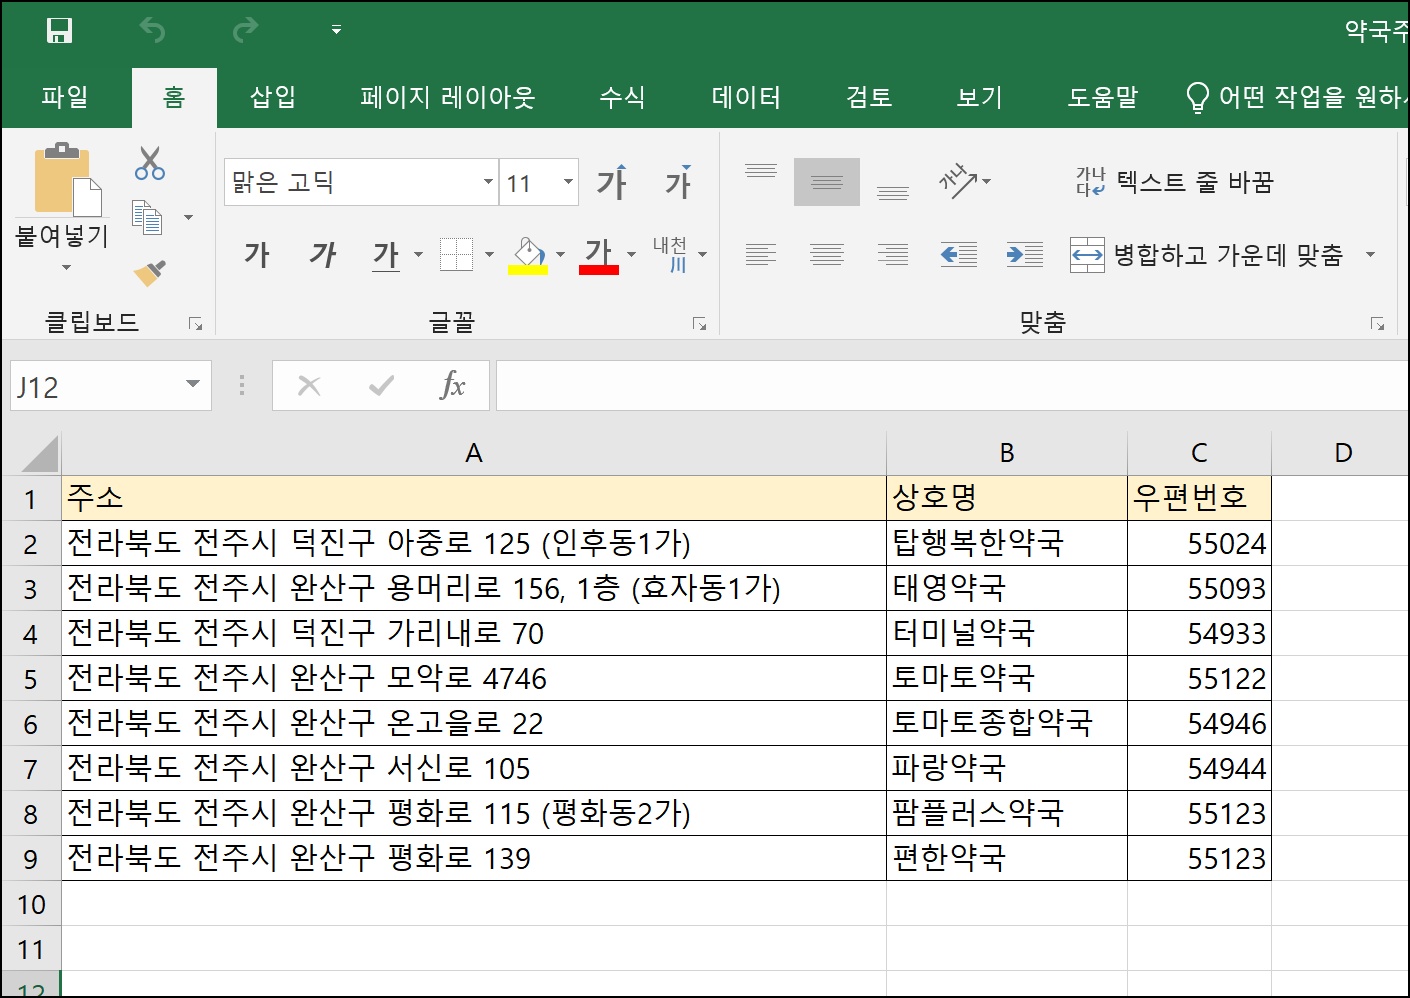Click the insert function (fx) icon
1410x998 pixels.
pos(454,385)
